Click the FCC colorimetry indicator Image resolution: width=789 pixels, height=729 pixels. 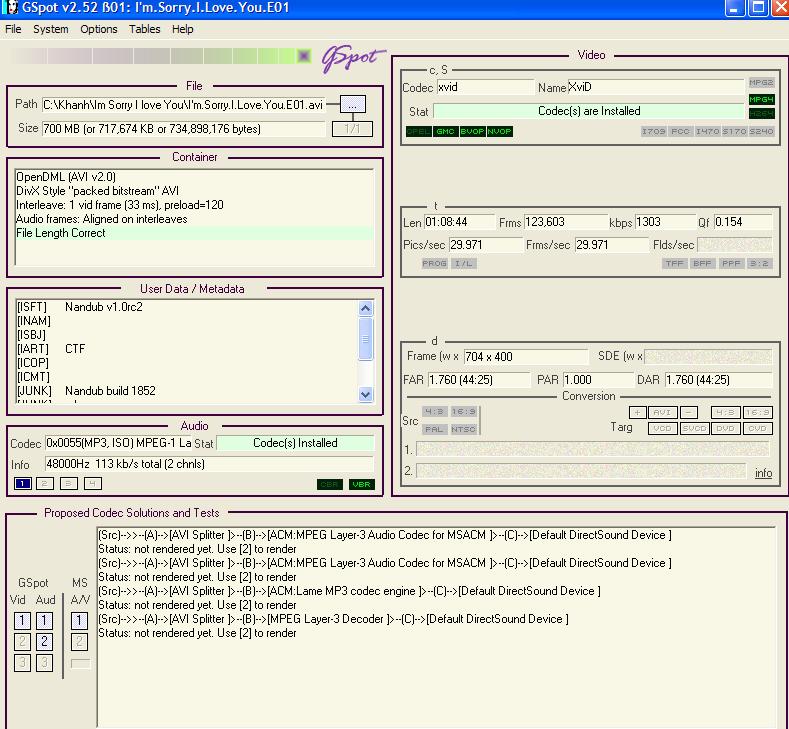(x=680, y=131)
